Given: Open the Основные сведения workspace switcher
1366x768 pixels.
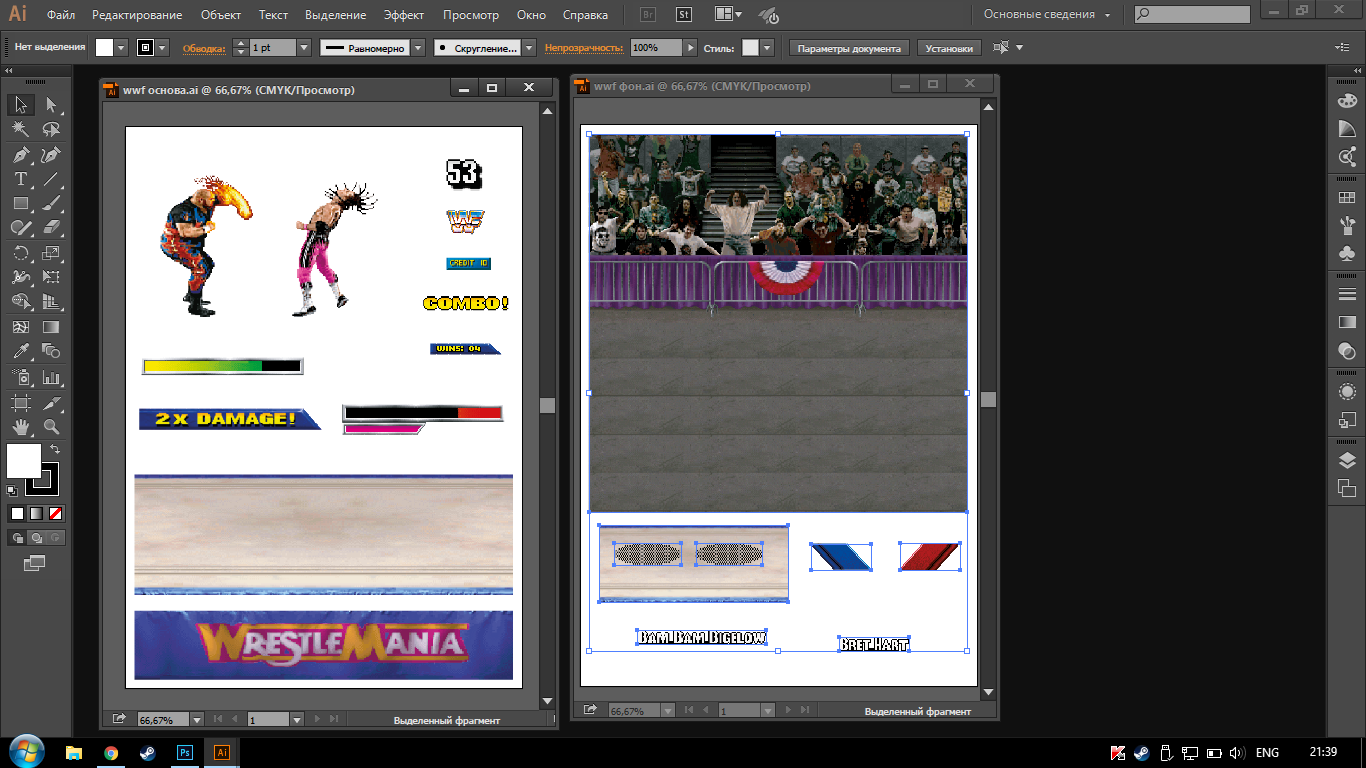Looking at the screenshot, I should 1048,15.
